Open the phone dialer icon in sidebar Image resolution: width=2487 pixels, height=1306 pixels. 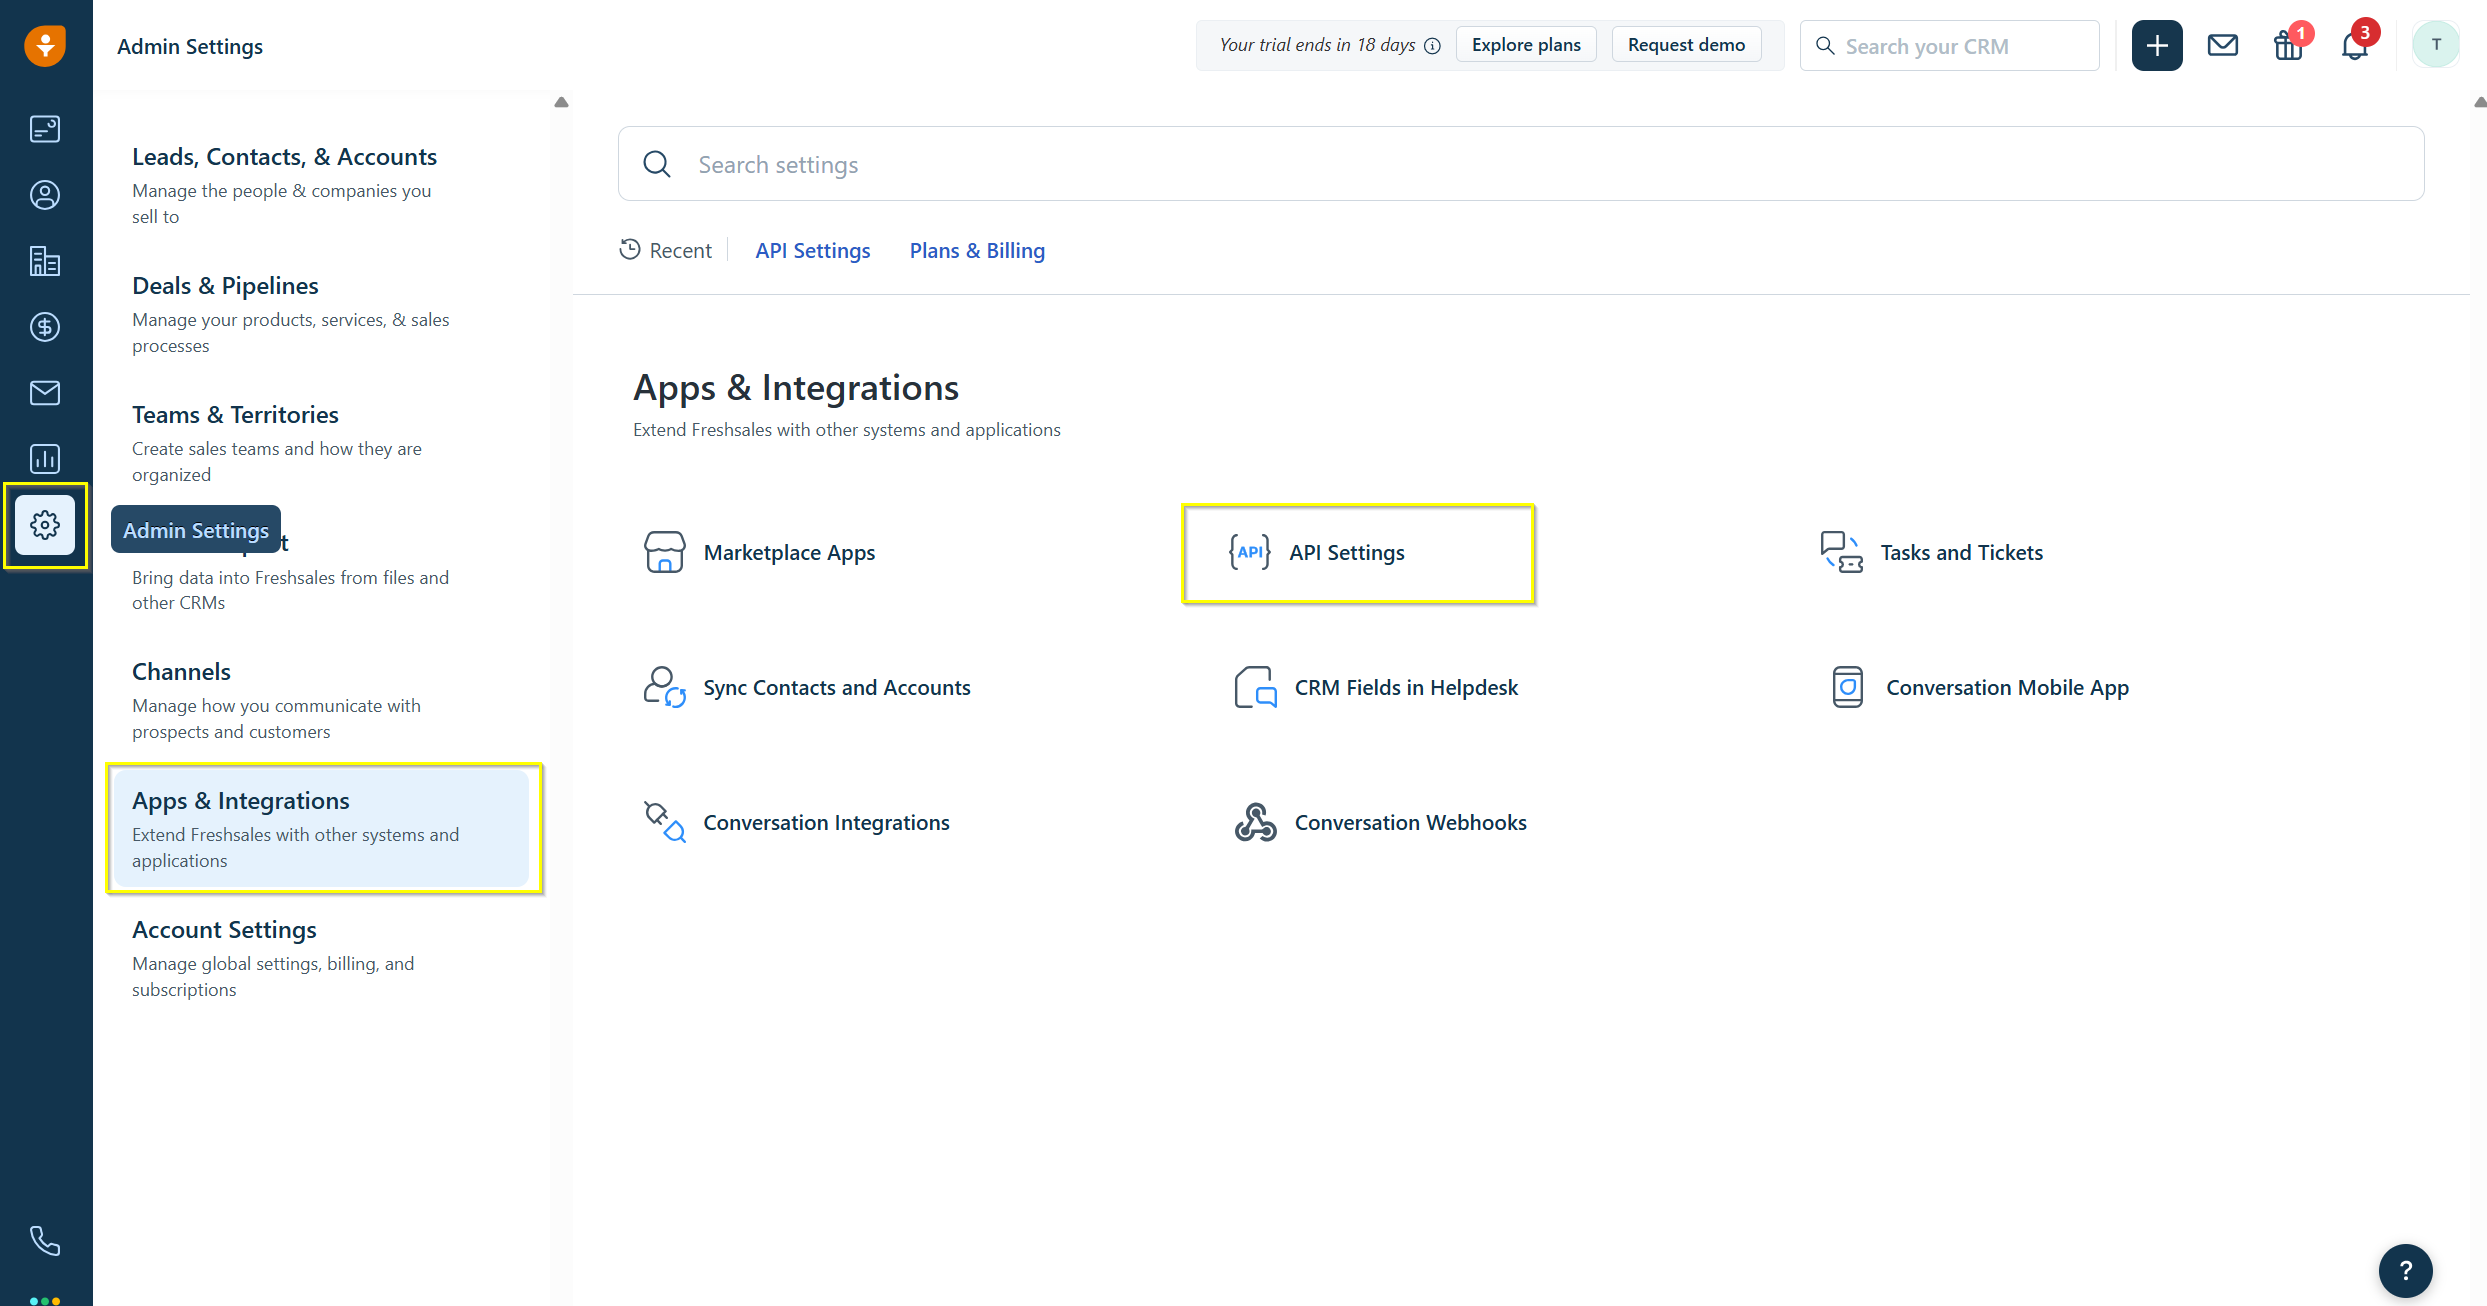pos(45,1241)
